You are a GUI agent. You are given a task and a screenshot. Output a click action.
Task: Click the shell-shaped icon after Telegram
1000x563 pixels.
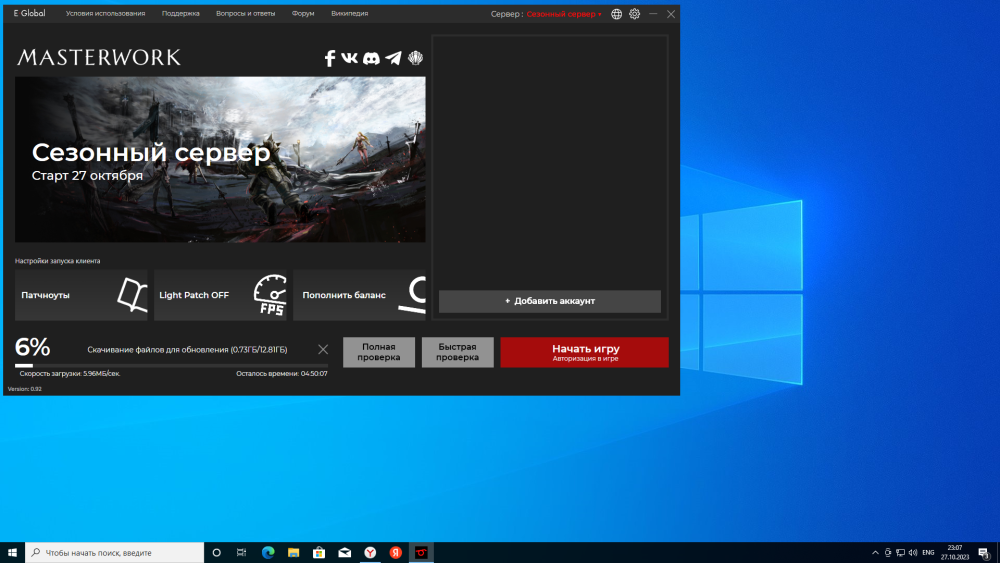[x=415, y=58]
